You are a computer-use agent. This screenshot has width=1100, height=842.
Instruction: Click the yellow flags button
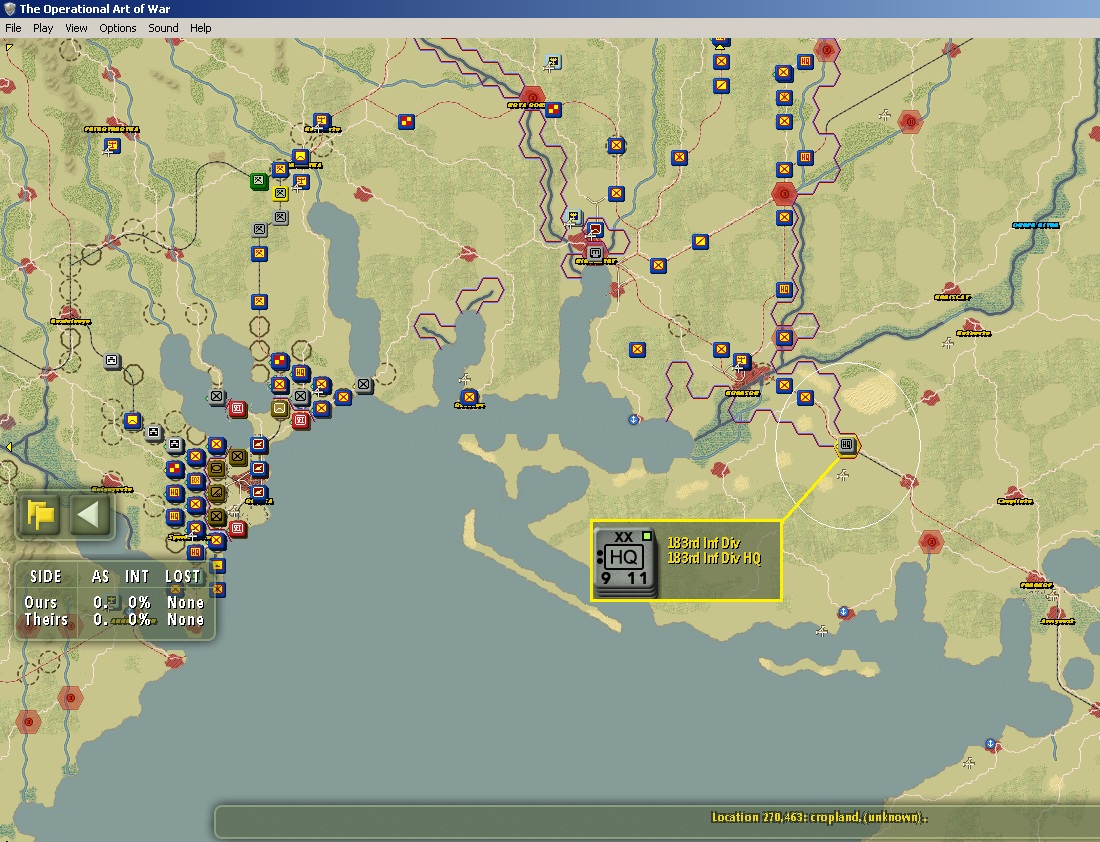(x=41, y=515)
